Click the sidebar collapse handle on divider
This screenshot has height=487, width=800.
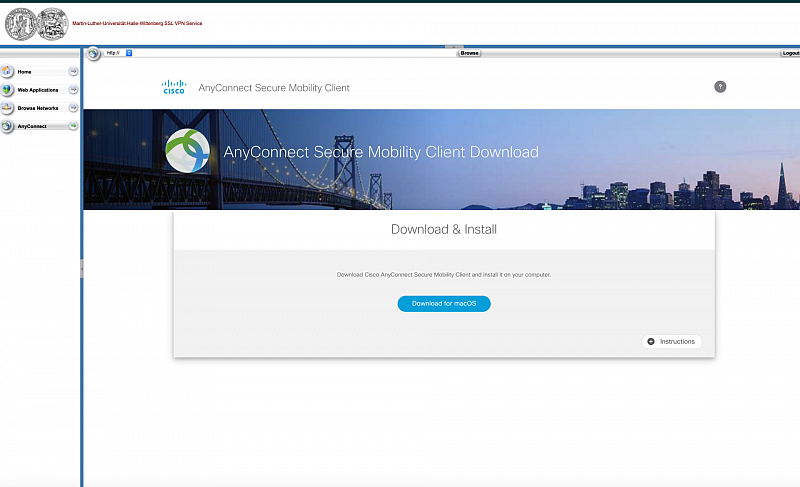[x=82, y=268]
